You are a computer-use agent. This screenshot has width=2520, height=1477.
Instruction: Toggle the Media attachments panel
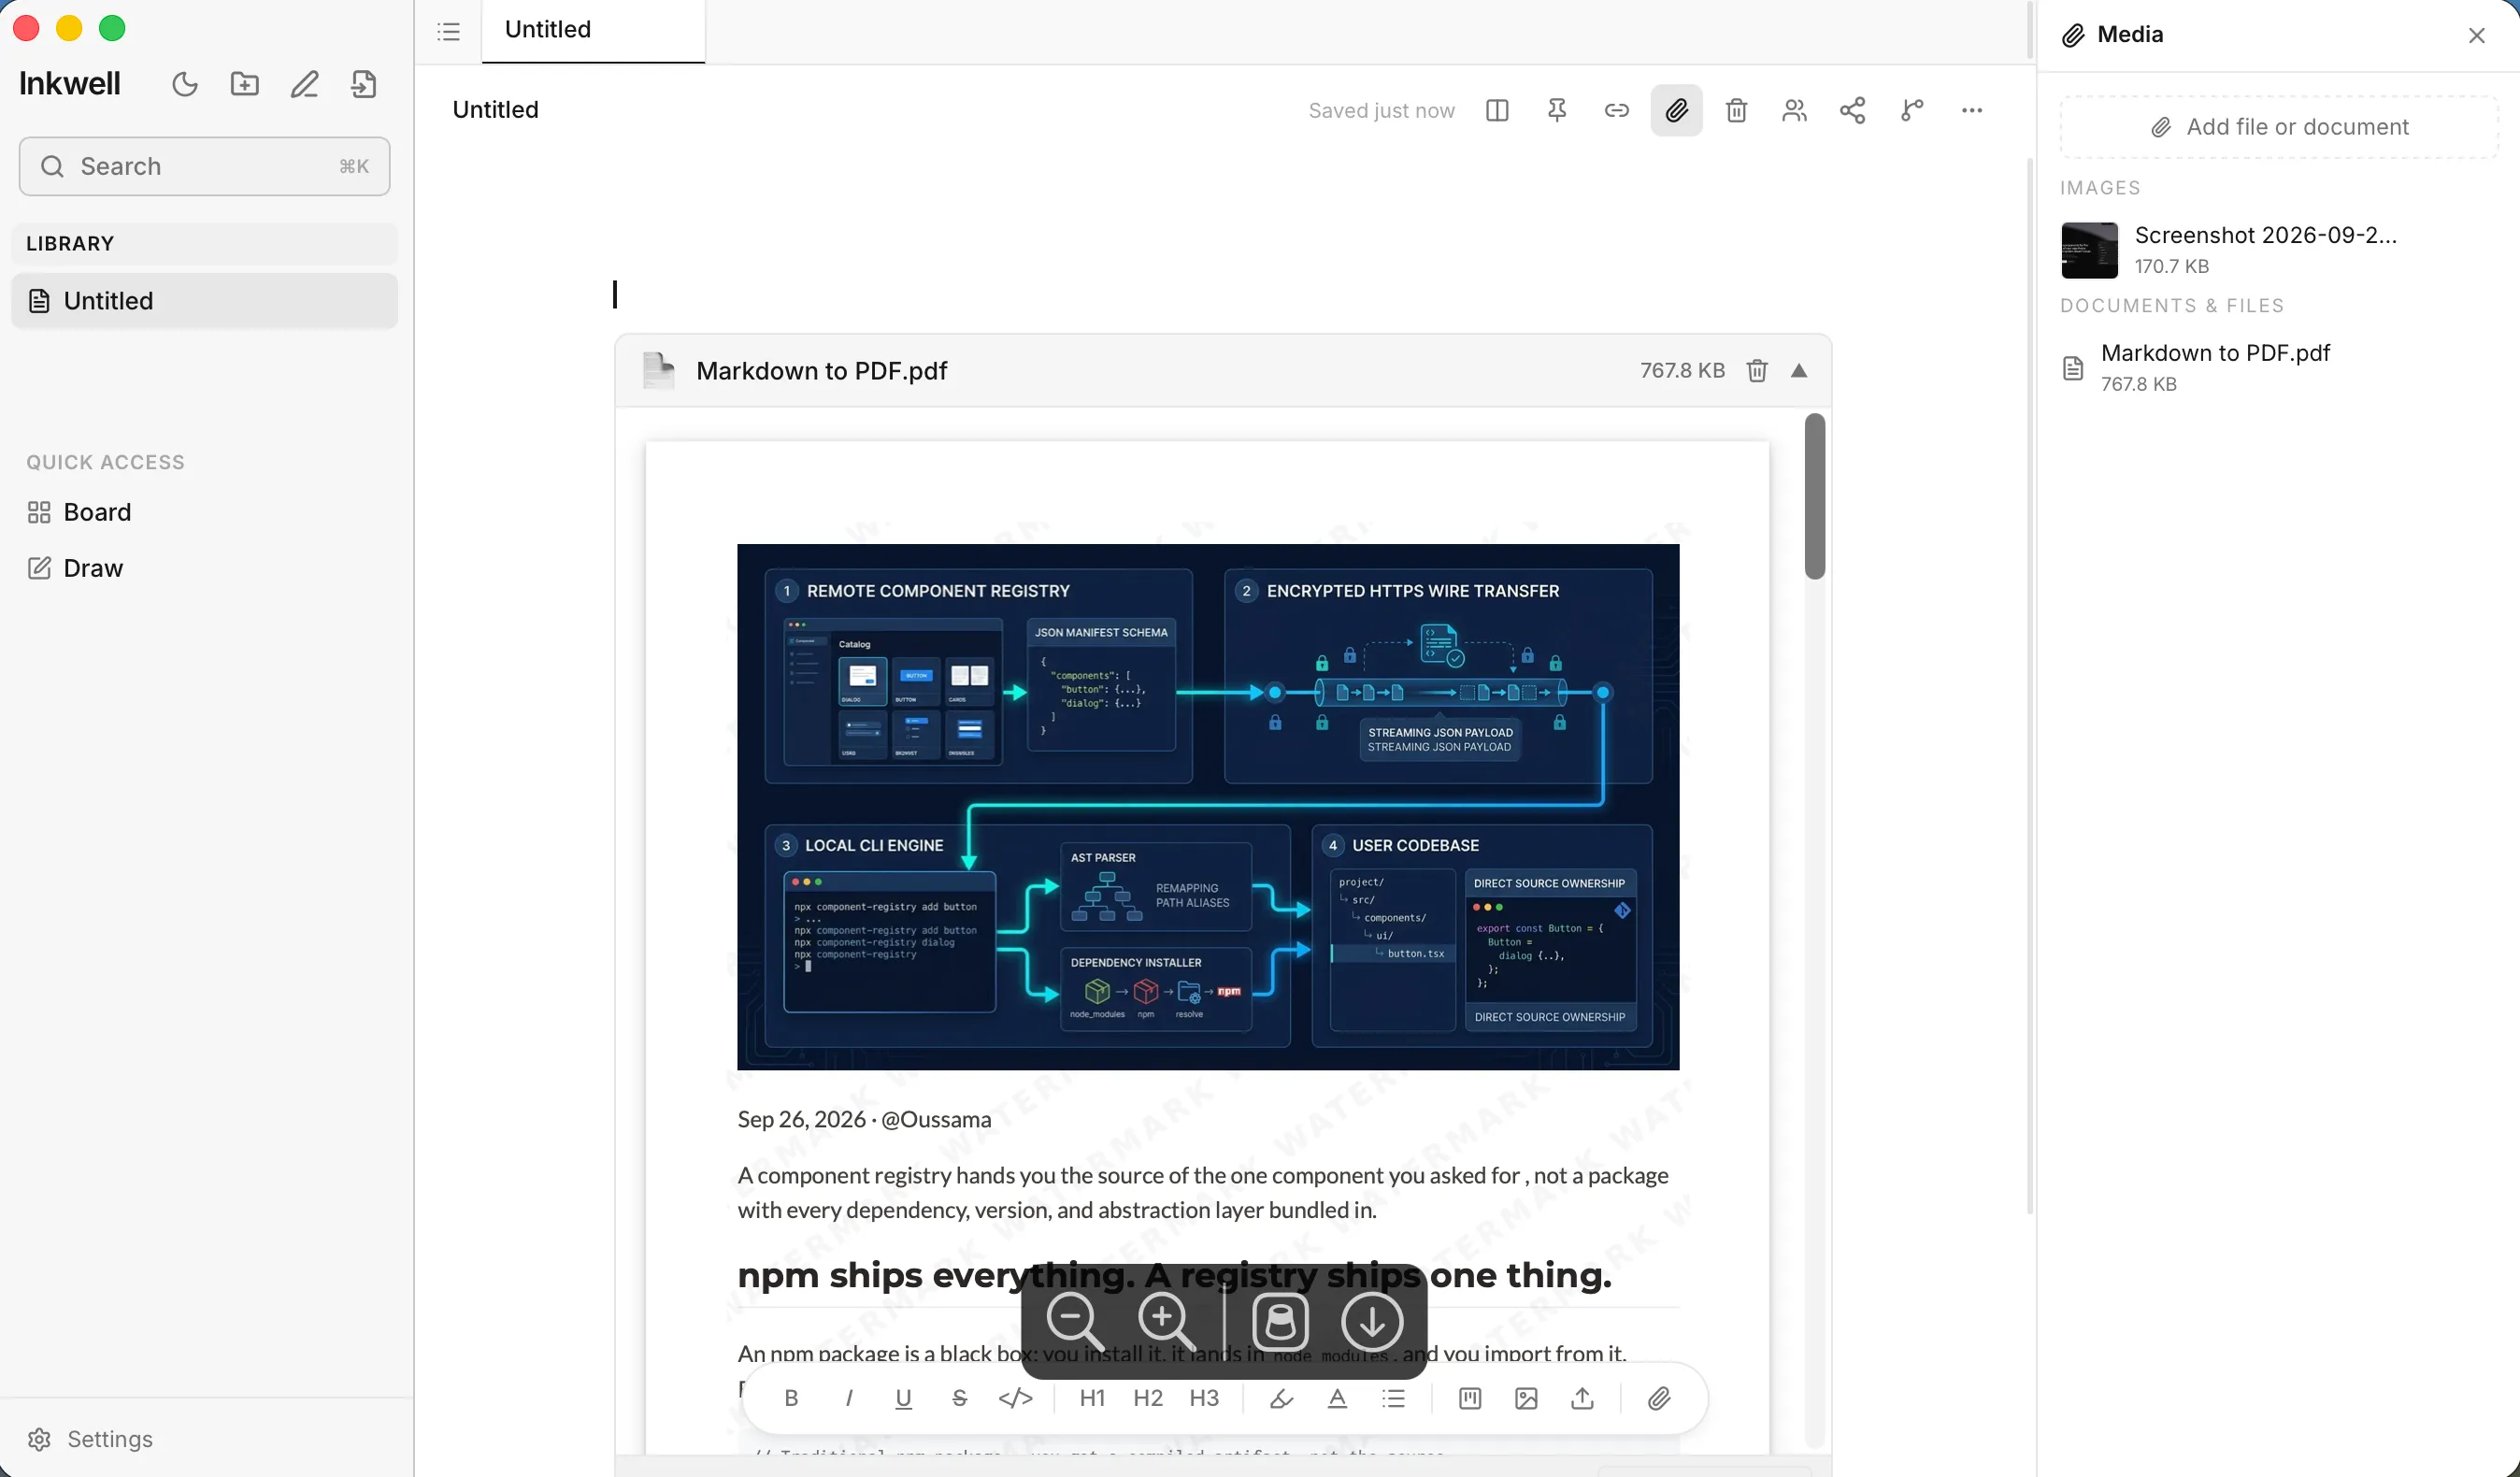point(1676,110)
